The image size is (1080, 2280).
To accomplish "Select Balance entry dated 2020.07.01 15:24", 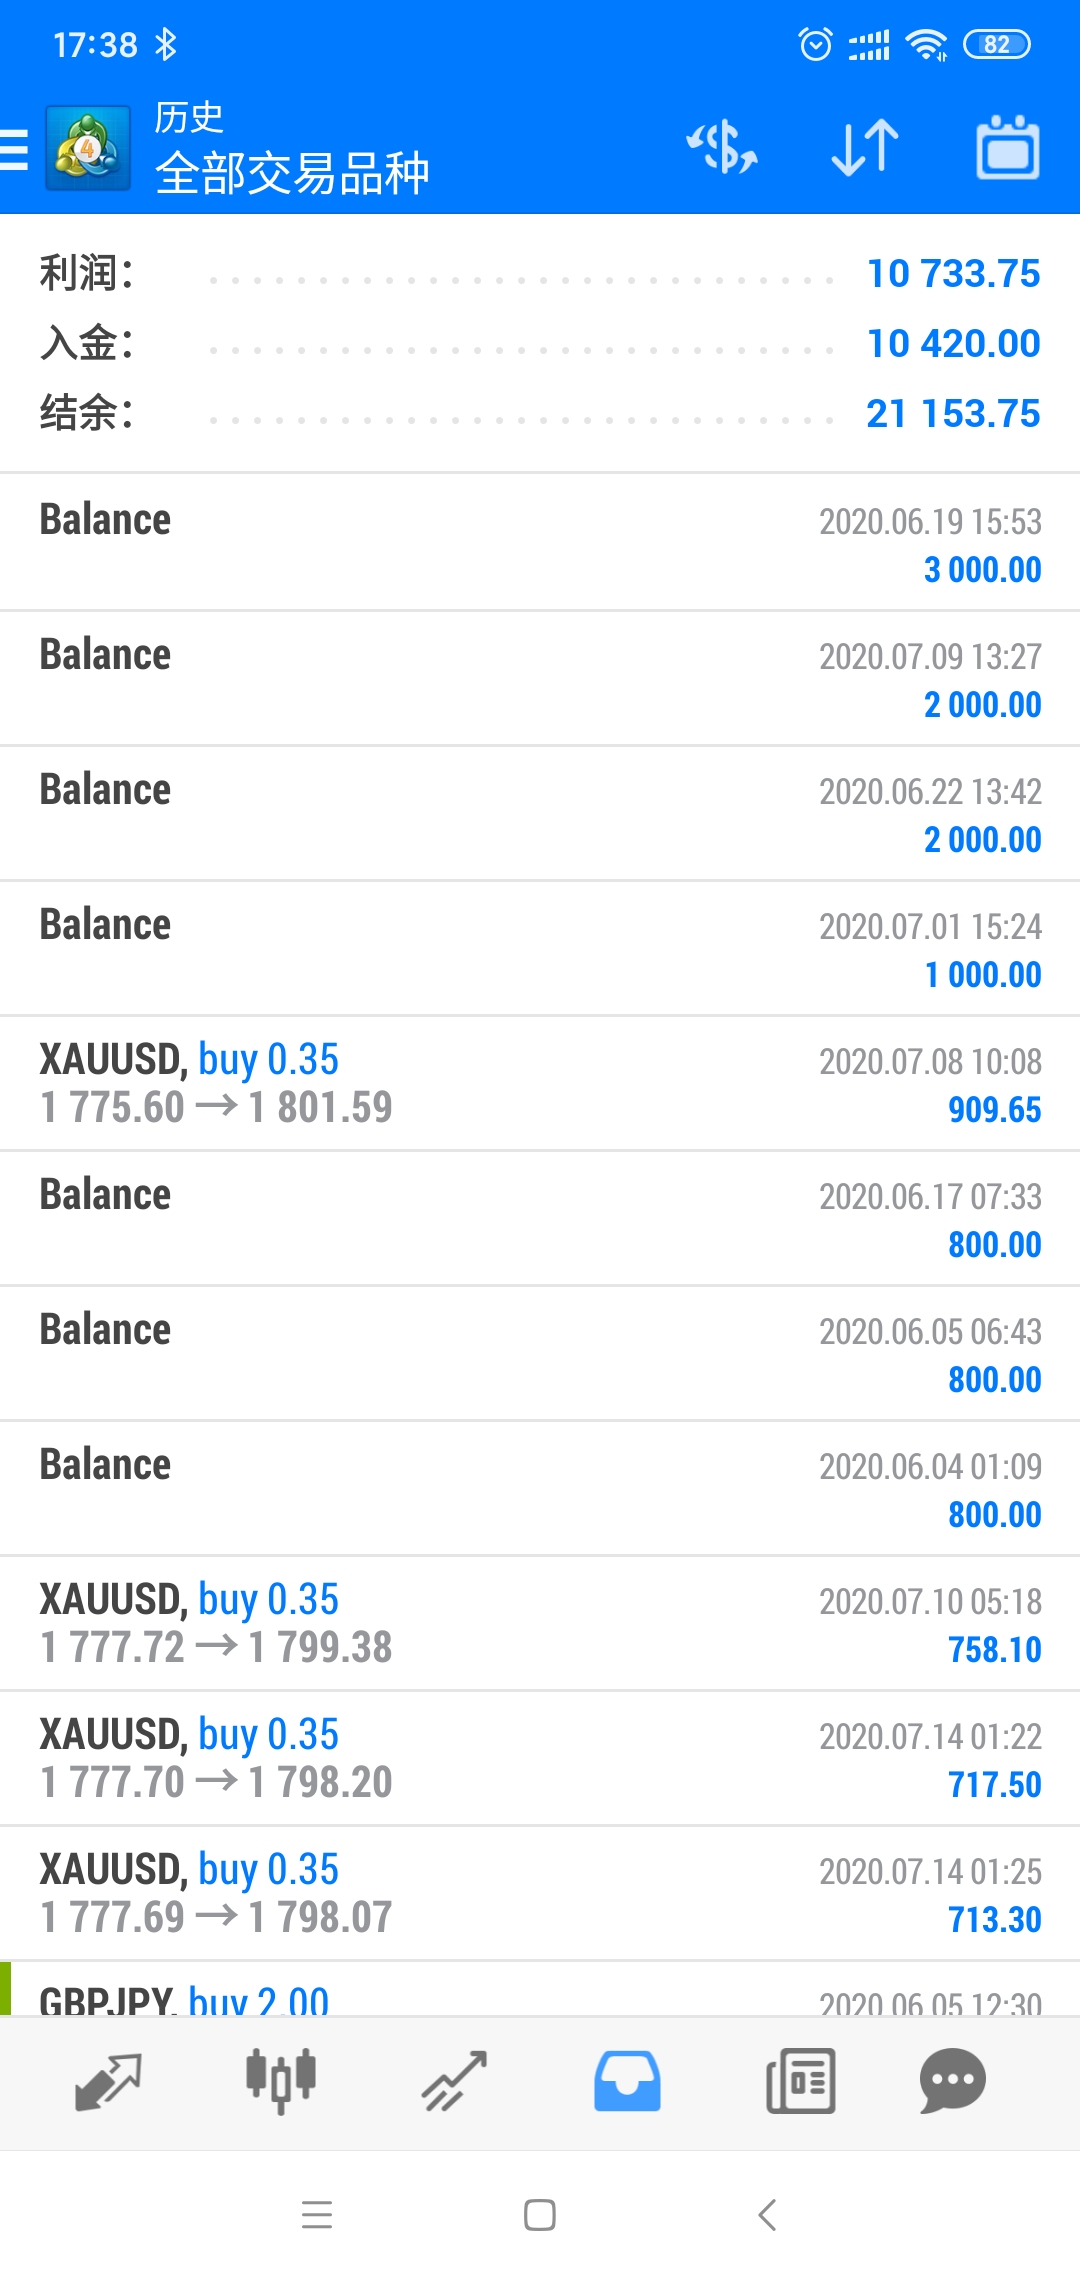I will tap(540, 948).
